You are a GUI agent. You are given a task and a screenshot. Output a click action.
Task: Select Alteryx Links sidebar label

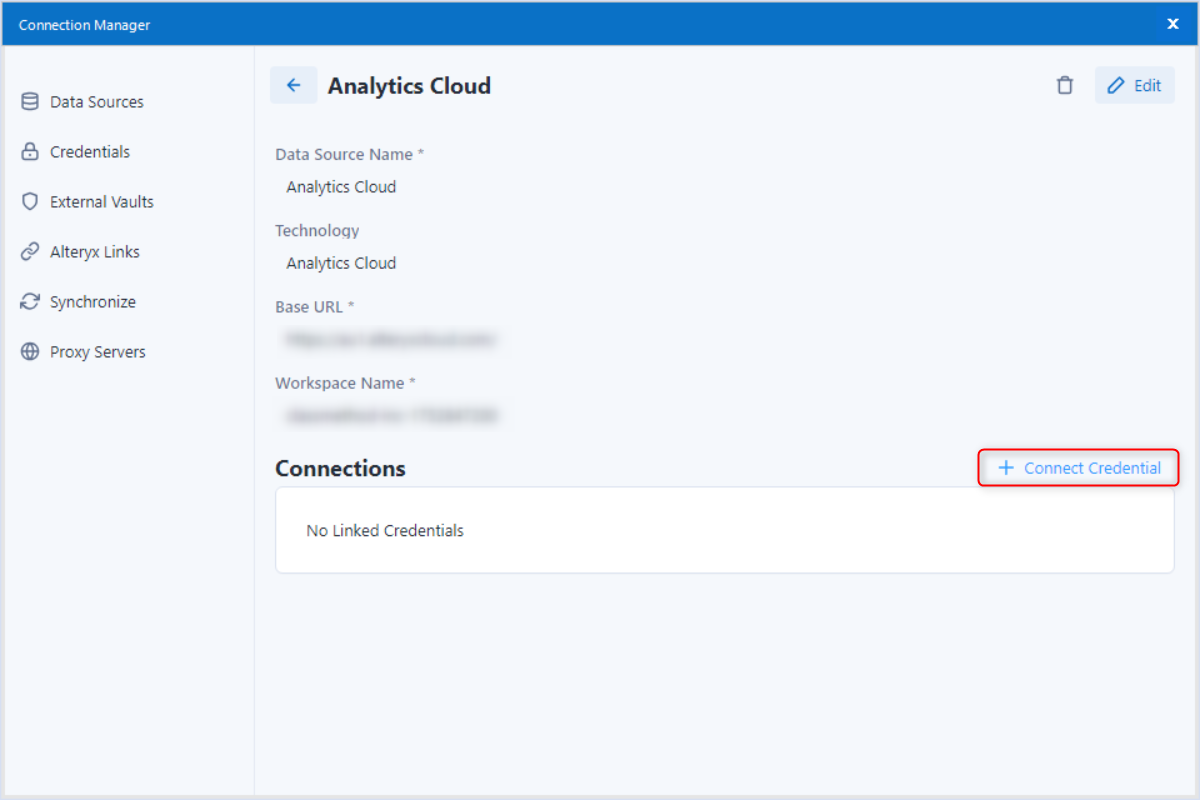coord(95,252)
